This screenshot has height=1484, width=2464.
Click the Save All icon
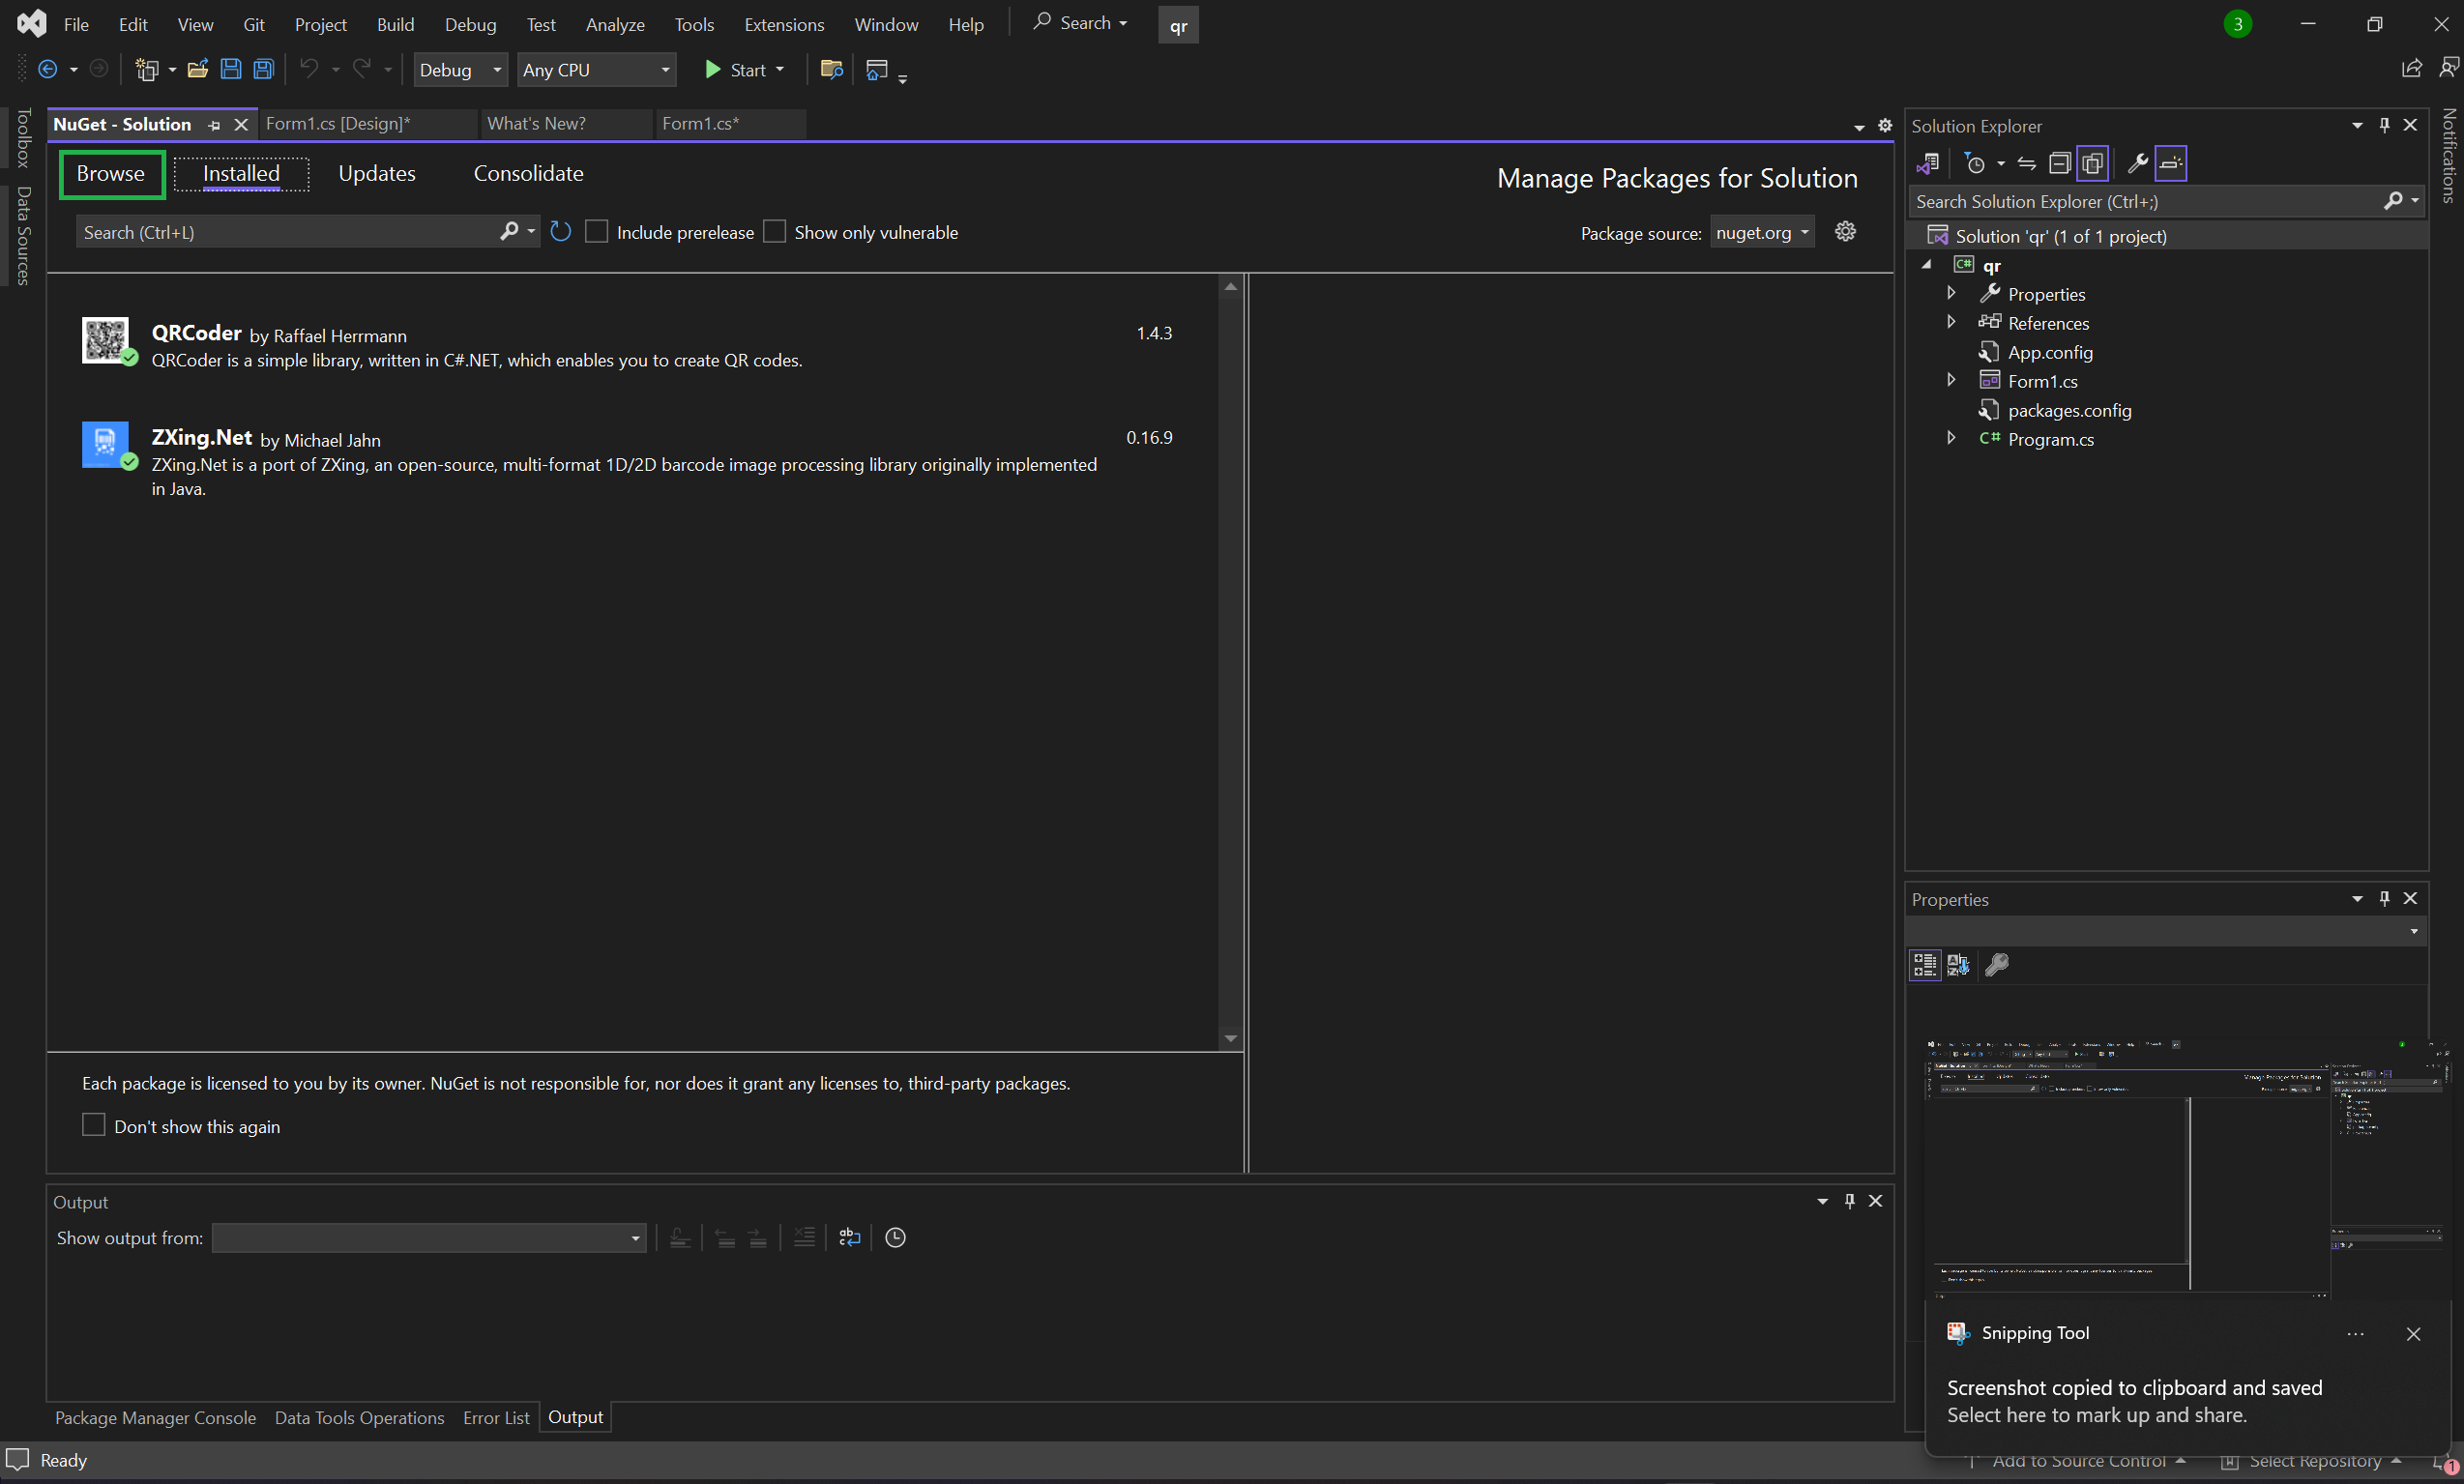263,69
